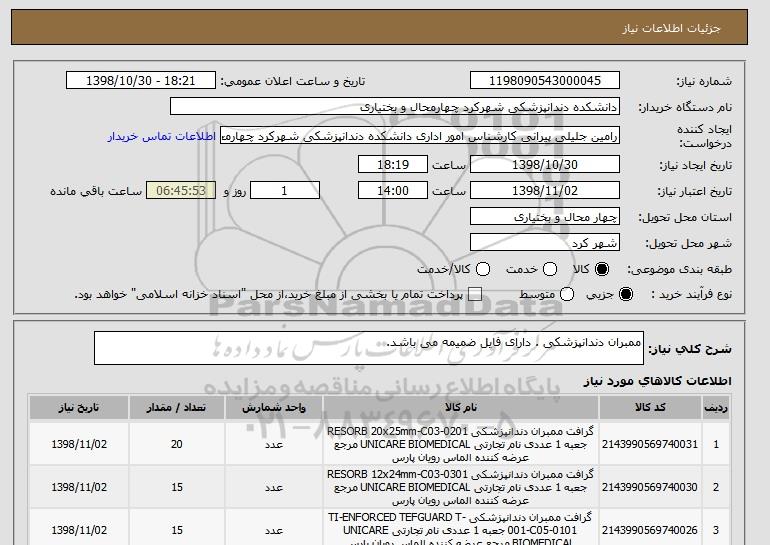The height and width of the screenshot is (545, 770).
Task: Click the TI-ENFORCED TEFGUARD product name cell
Action: coord(461,529)
